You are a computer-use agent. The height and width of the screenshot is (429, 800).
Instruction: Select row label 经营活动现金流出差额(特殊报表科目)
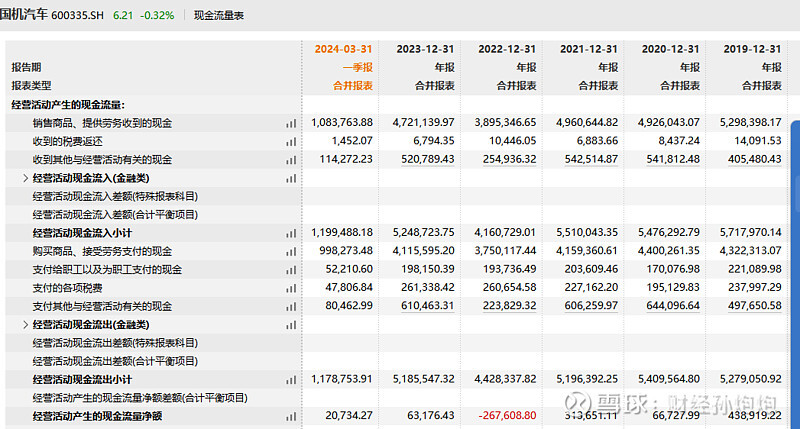115,343
